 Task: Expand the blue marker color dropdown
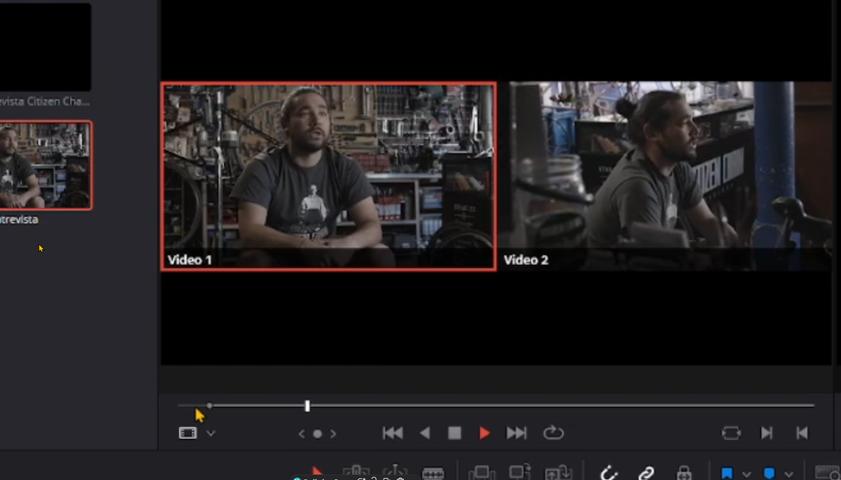point(789,473)
